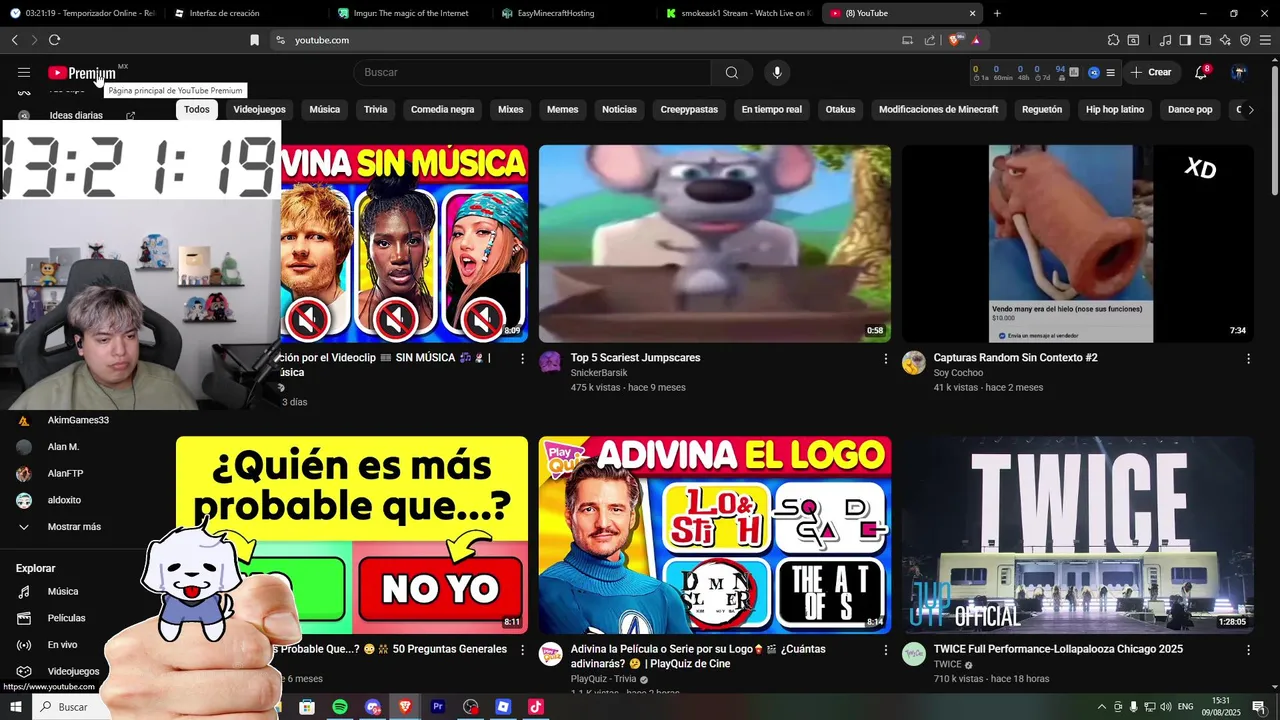Viewport: 1280px width, 720px height.
Task: Open Roblox from the taskbar
Action: (503, 707)
